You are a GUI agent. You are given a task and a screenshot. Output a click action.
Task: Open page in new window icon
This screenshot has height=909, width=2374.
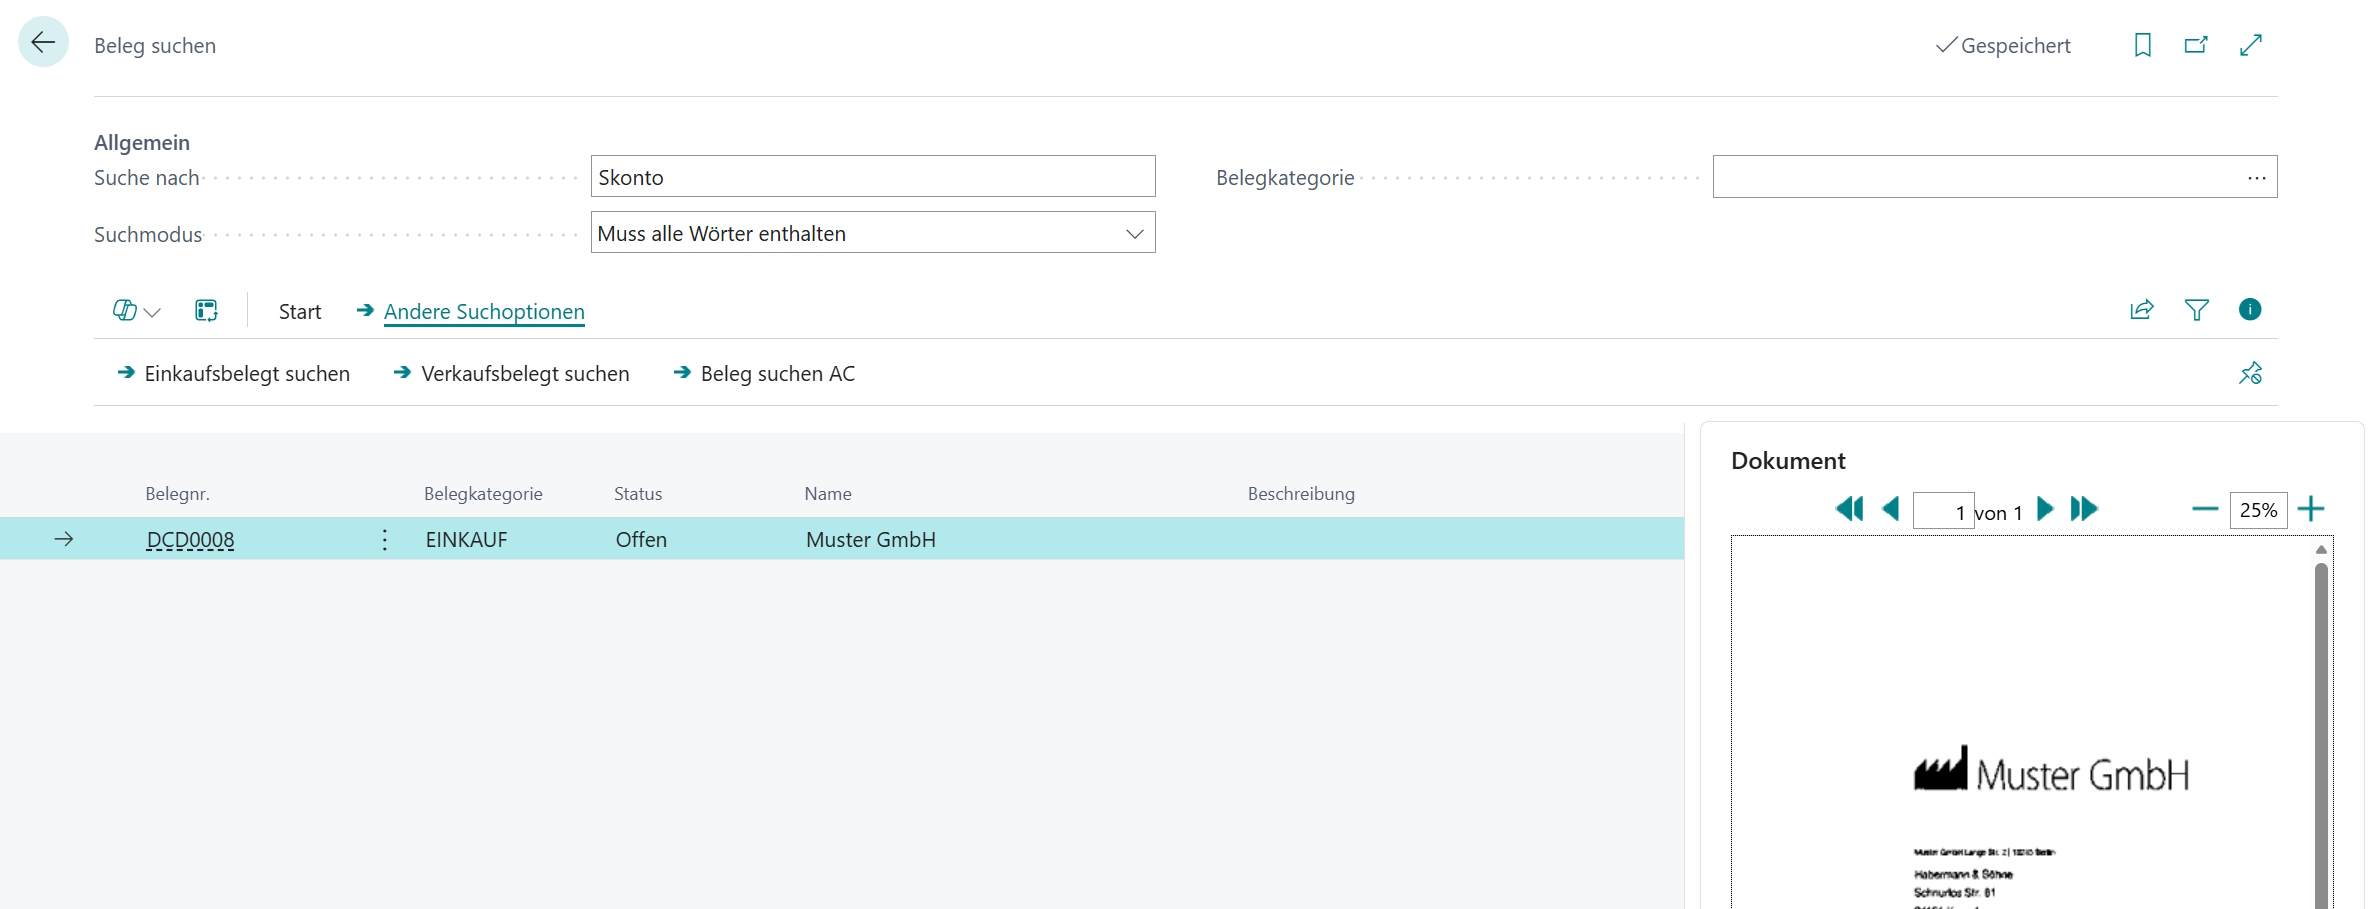(2196, 45)
